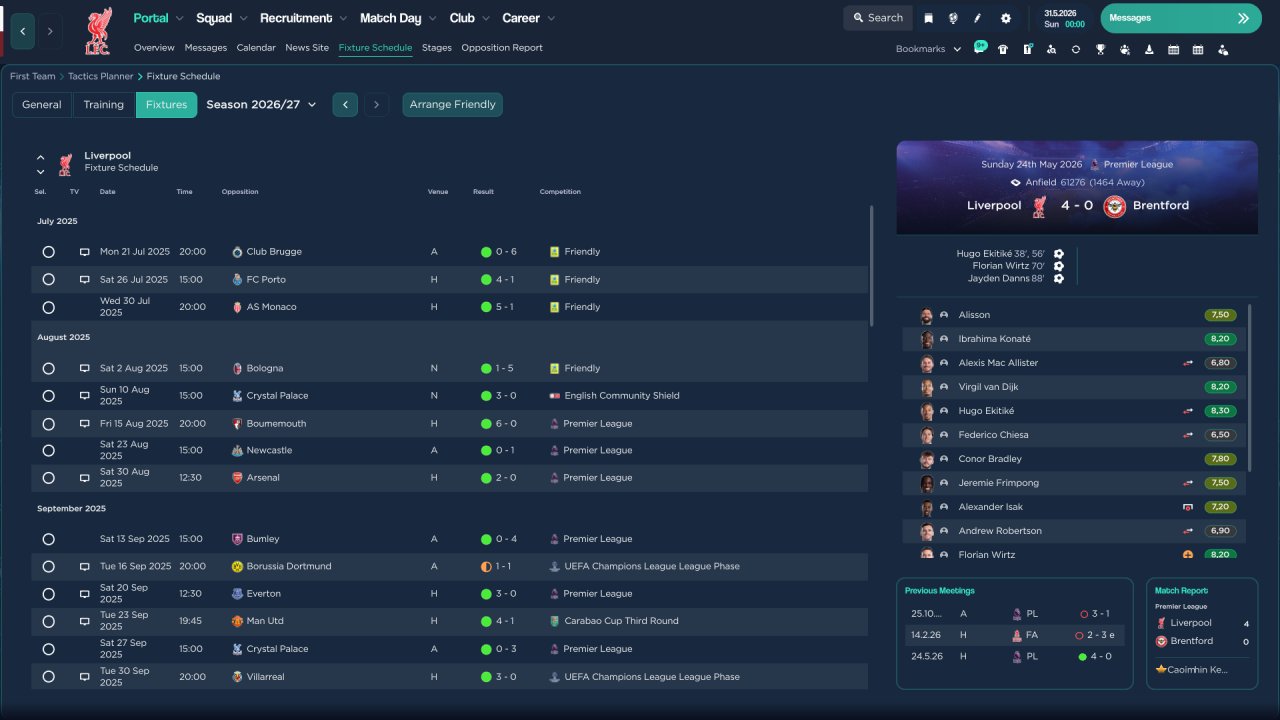
Task: Expand the Bookmarks dropdown
Action: (928, 49)
